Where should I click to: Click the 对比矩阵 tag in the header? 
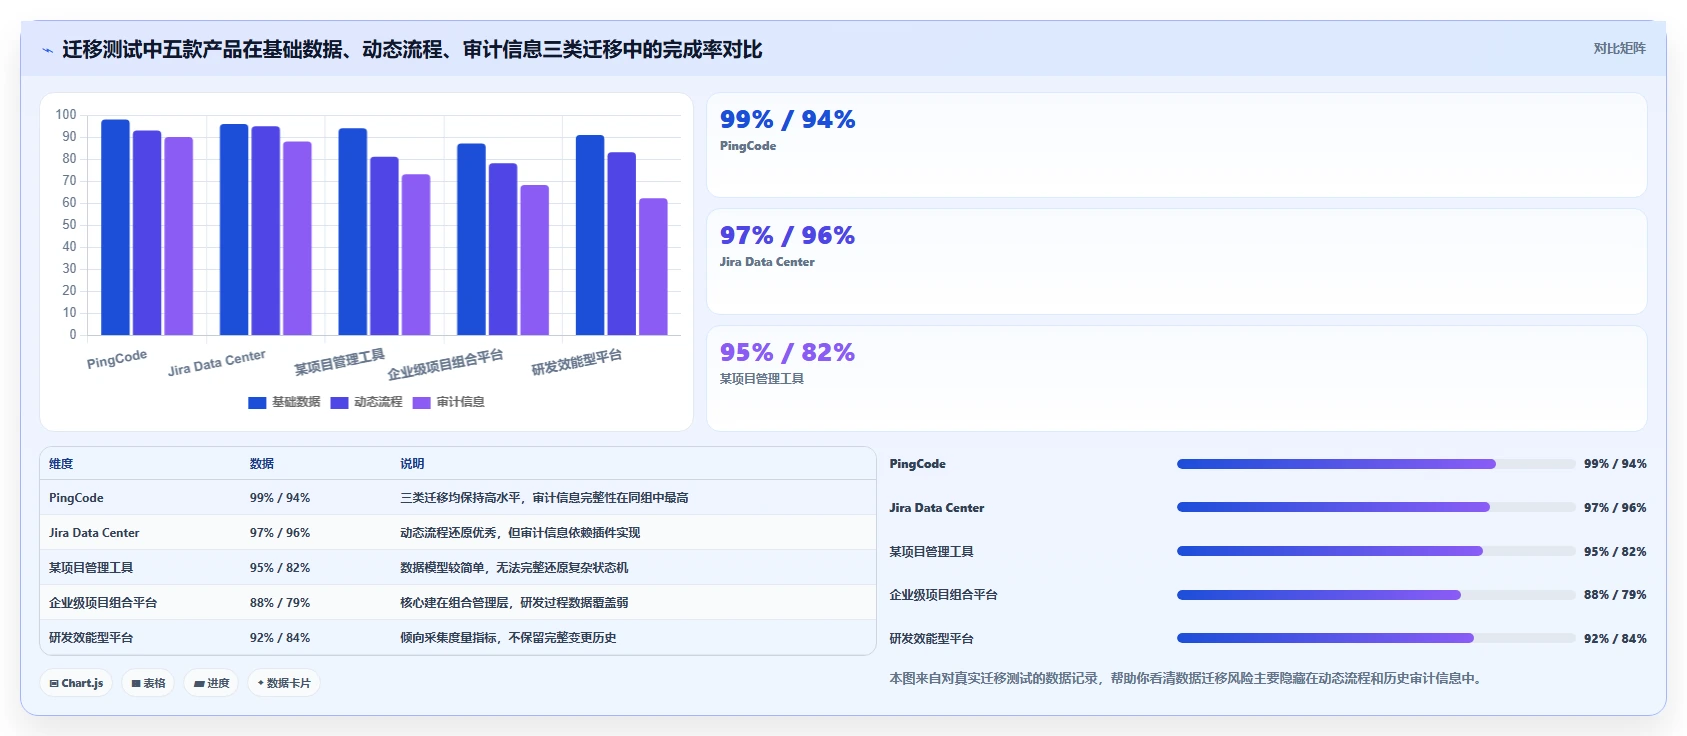(x=1619, y=48)
